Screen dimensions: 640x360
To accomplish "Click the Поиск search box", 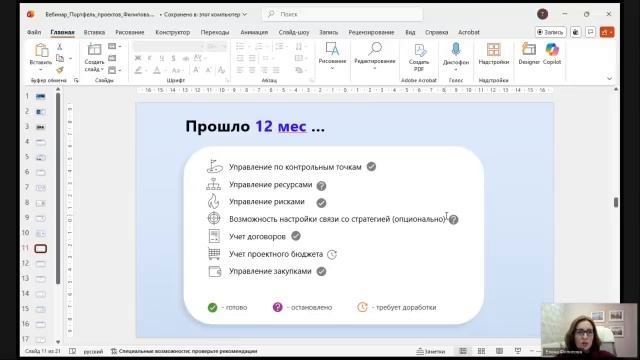I will pyautogui.click(x=342, y=14).
